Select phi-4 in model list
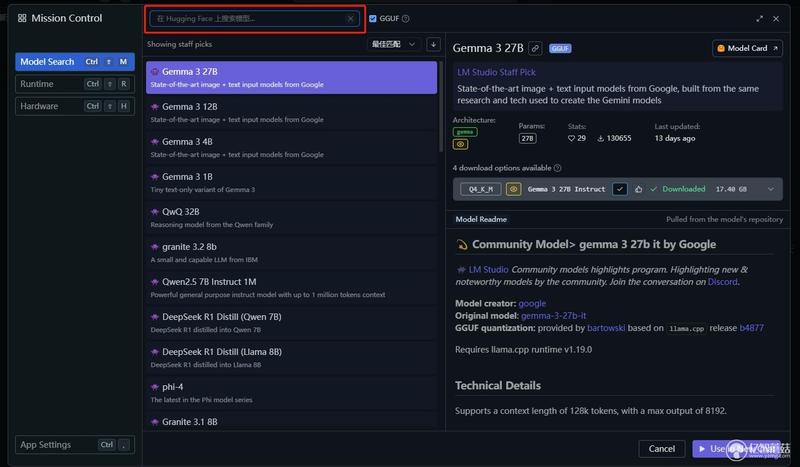Viewport: 800px width, 467px height. pos(291,393)
